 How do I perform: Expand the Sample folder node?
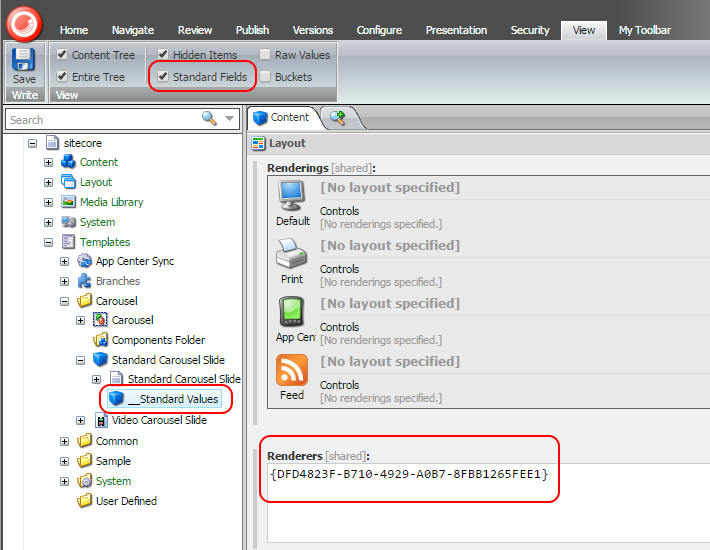(x=64, y=461)
